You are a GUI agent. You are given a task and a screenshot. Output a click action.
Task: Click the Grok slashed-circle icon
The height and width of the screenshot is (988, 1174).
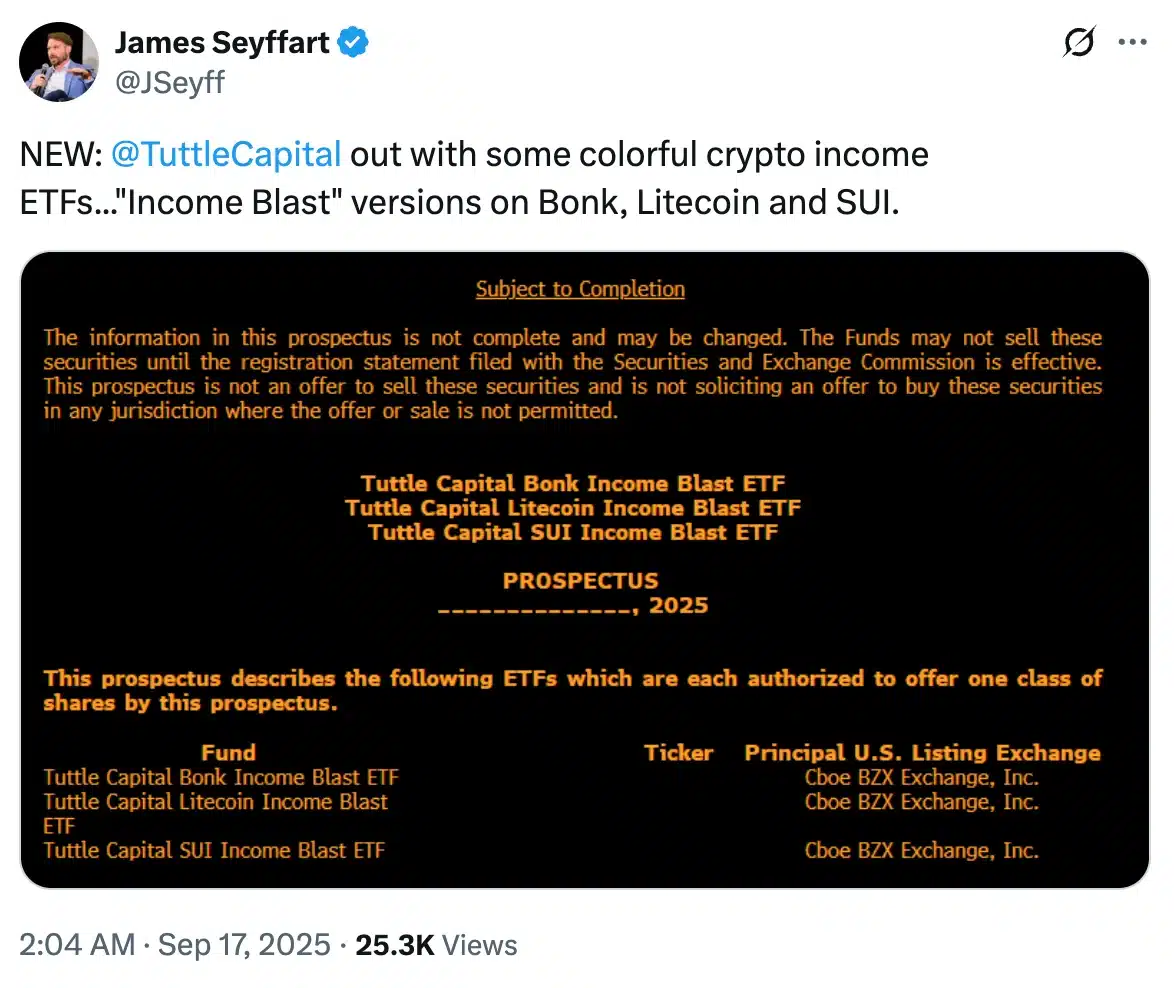coord(1081,43)
